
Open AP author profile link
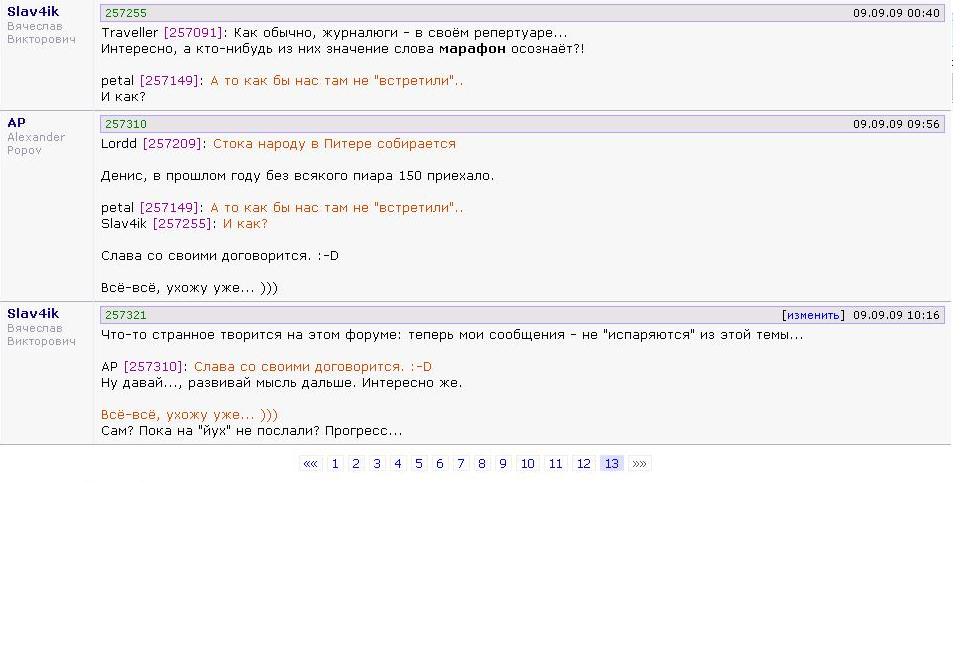[x=16, y=123]
